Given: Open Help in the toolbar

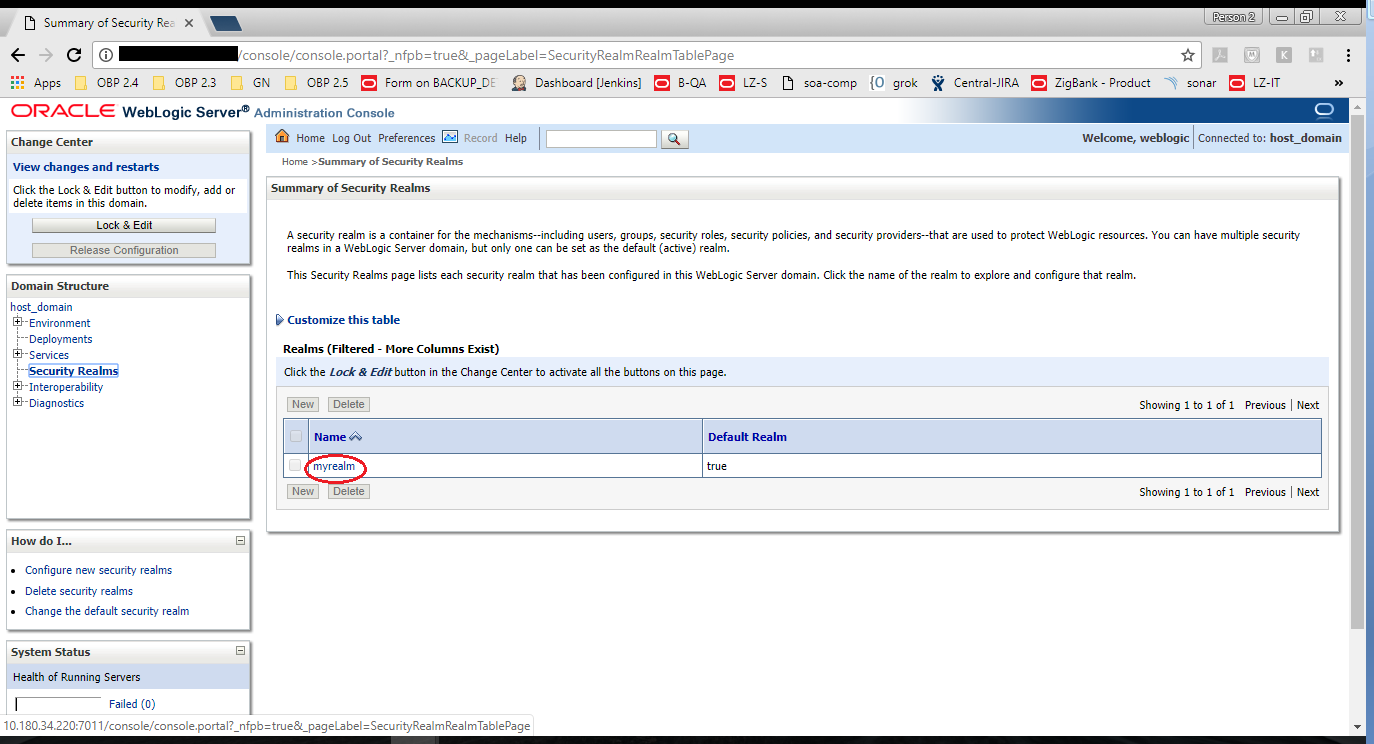Looking at the screenshot, I should pos(516,138).
